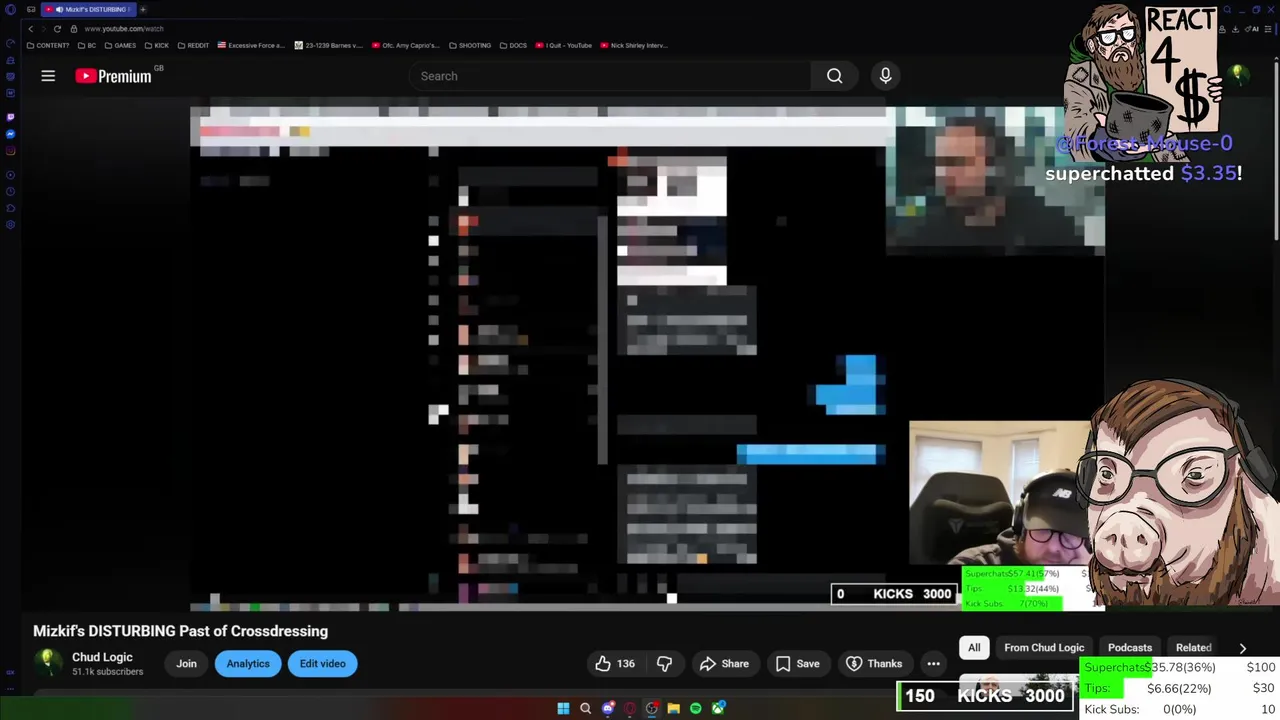Open CONTENT? bookmarks folder
The image size is (1280, 720).
pos(48,45)
